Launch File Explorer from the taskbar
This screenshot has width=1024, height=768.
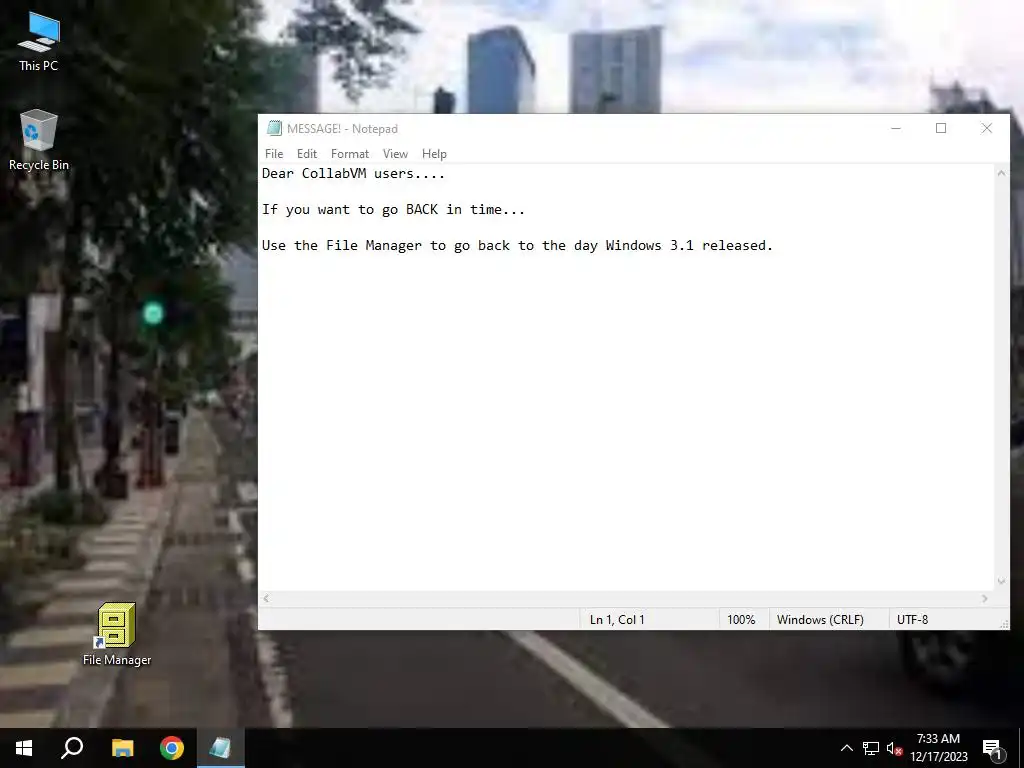(x=122, y=748)
